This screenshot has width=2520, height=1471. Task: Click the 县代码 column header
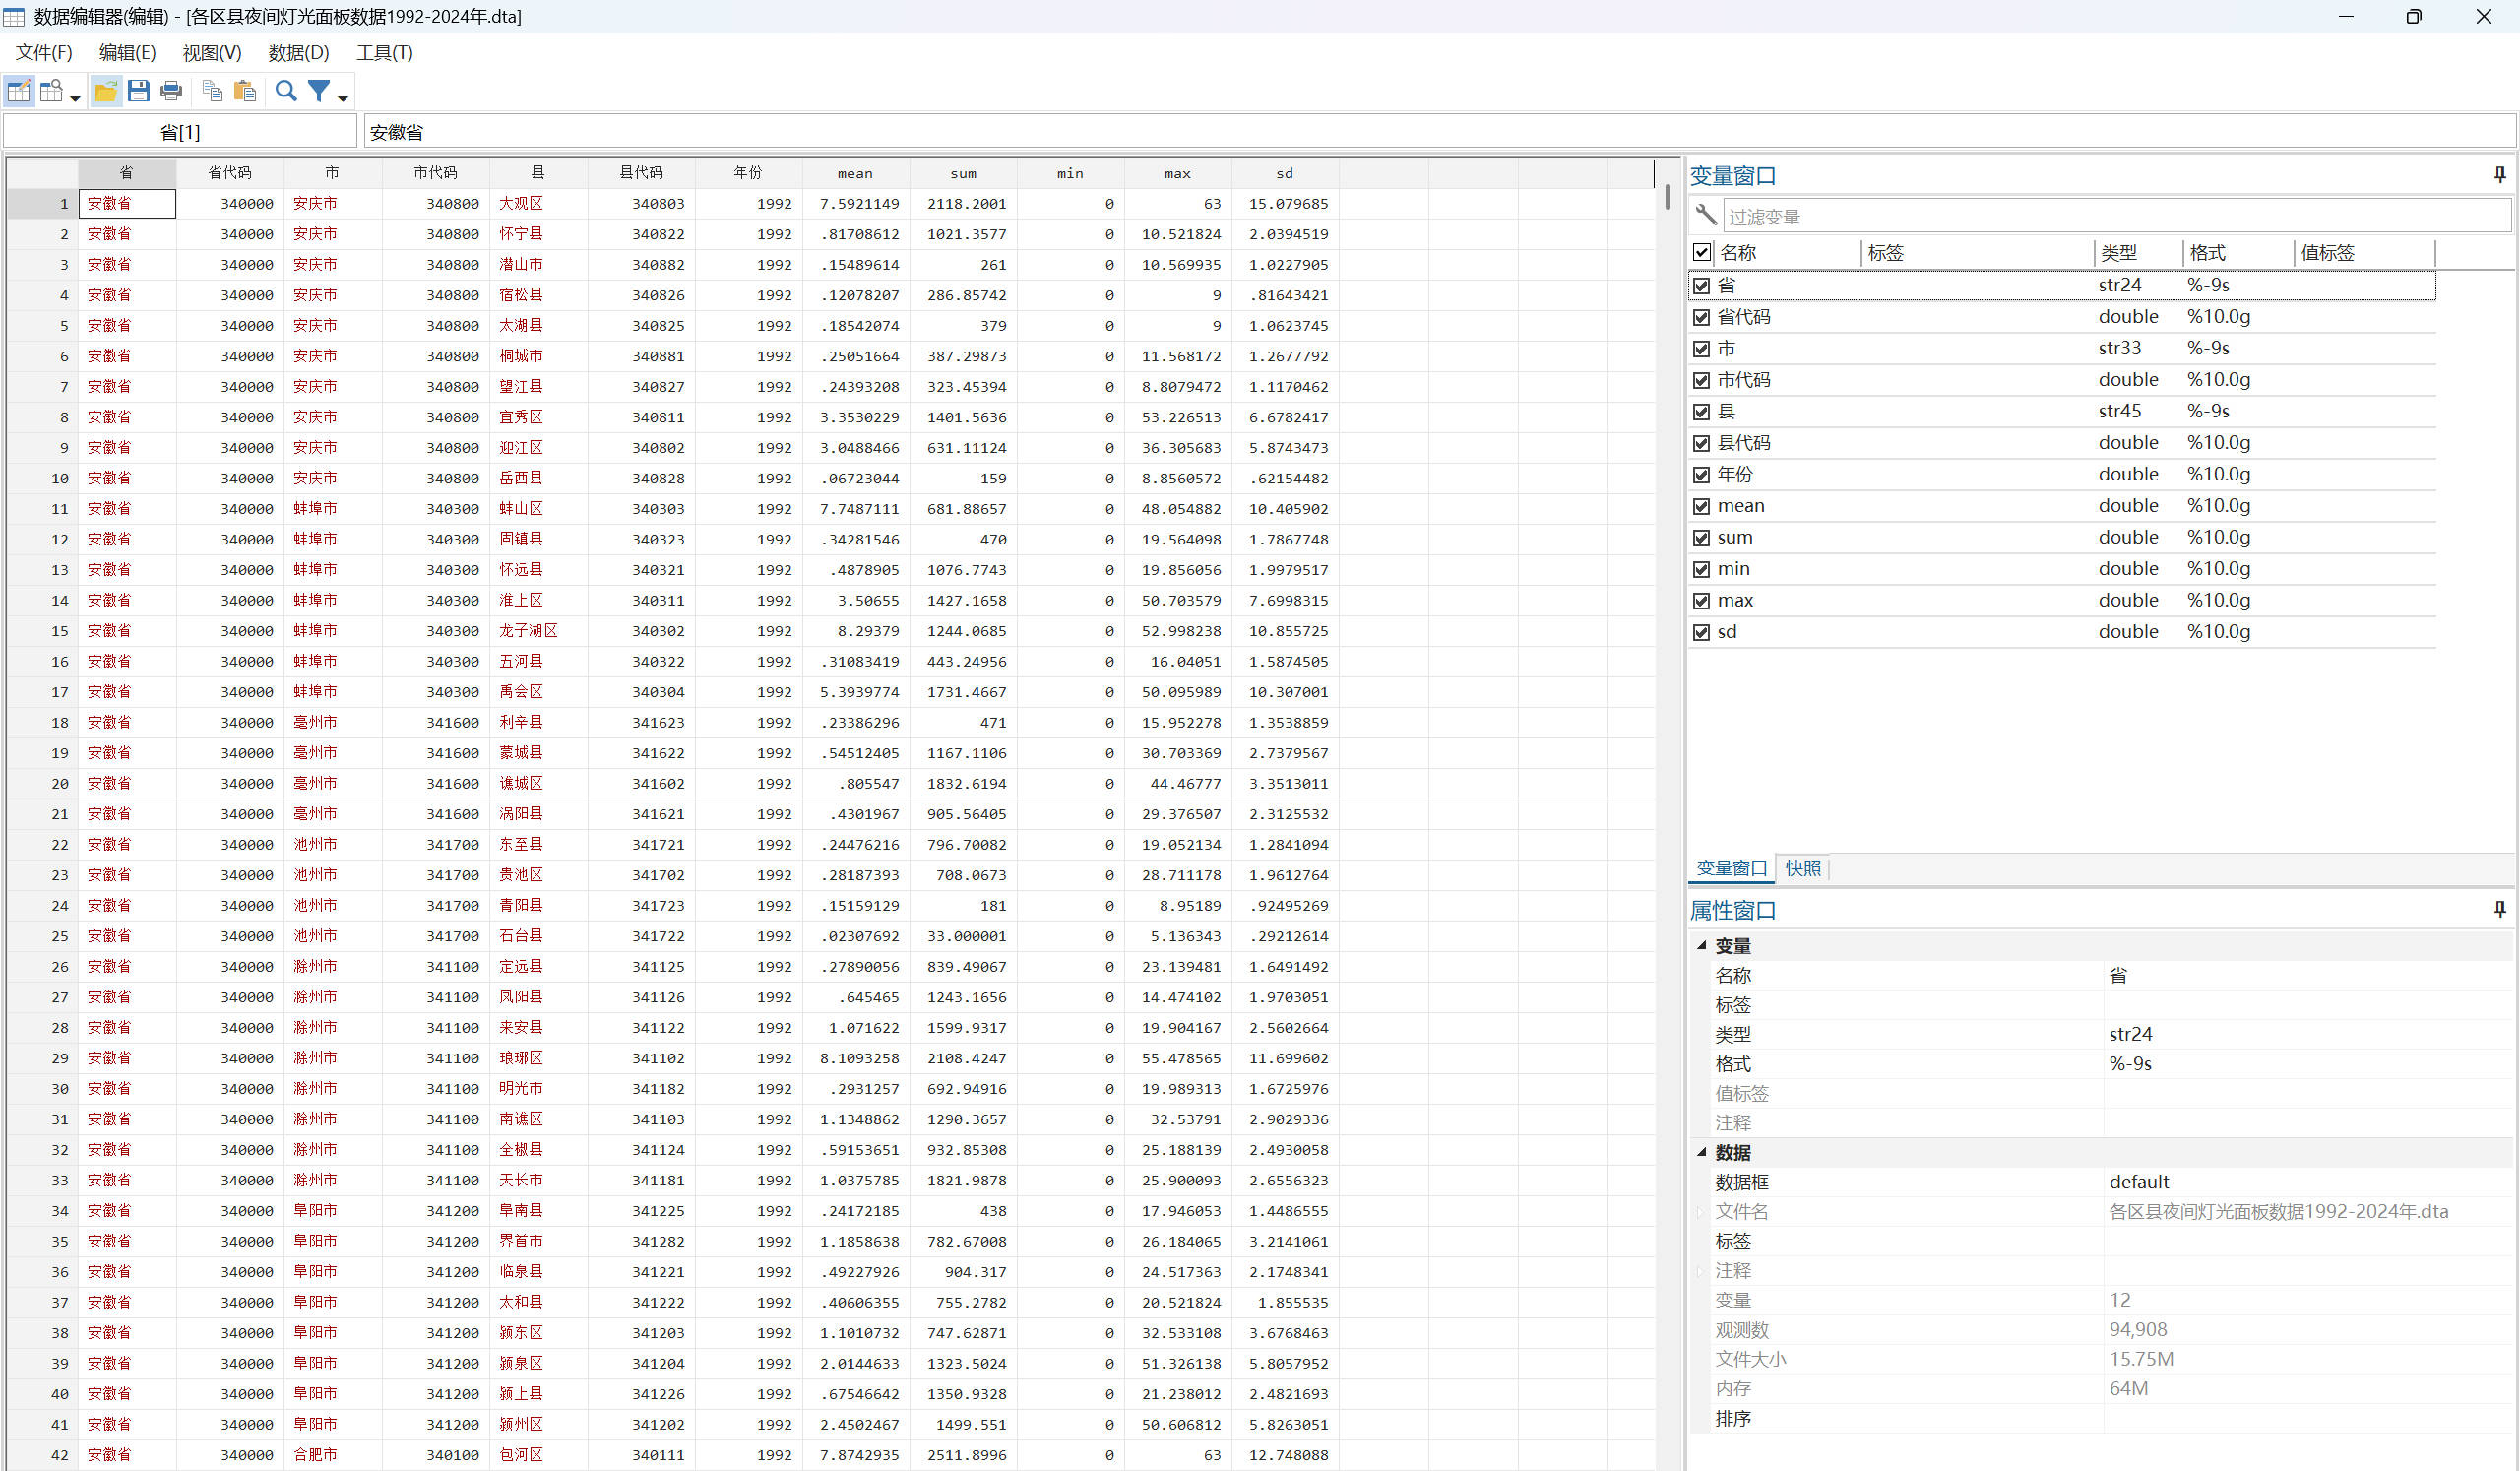click(641, 173)
